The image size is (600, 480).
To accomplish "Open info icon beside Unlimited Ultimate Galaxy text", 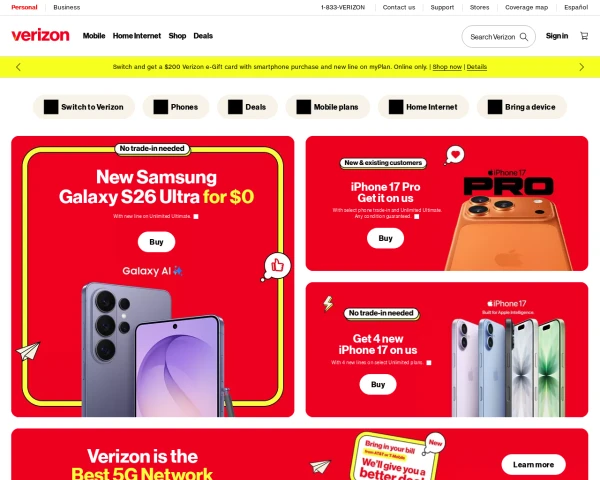I will click(x=196, y=217).
